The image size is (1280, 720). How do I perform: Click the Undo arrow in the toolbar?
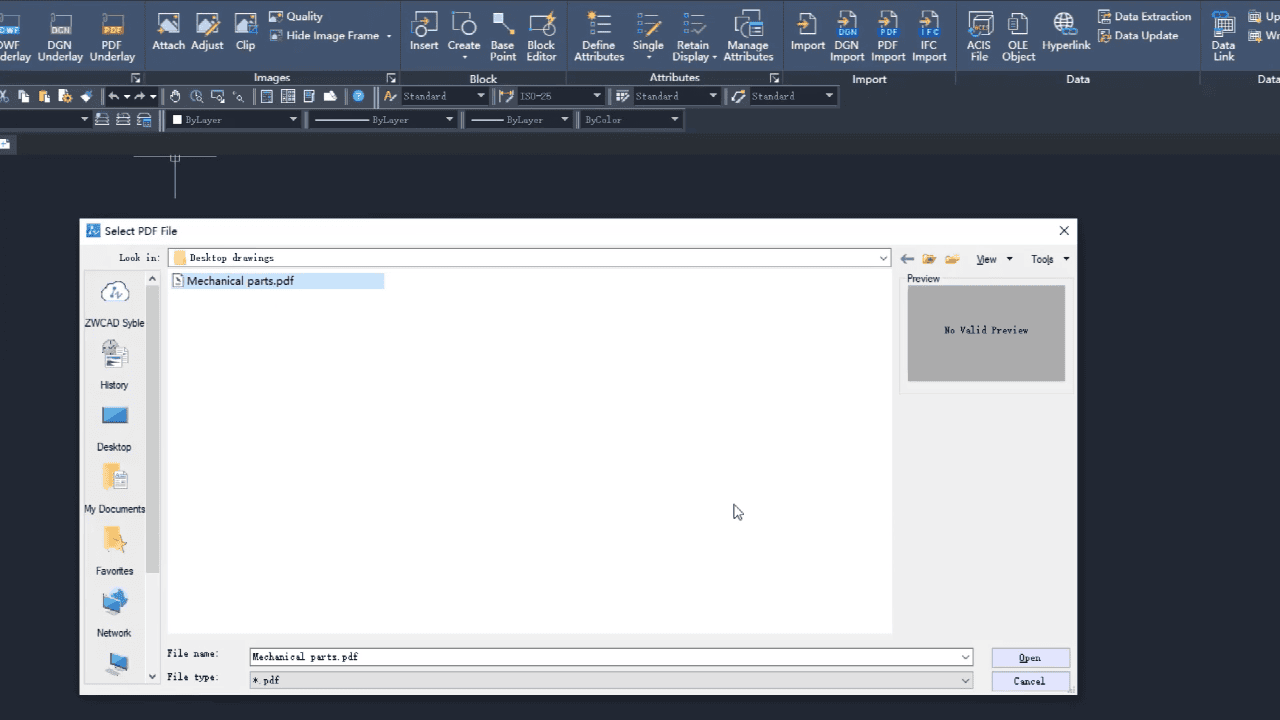coord(114,96)
